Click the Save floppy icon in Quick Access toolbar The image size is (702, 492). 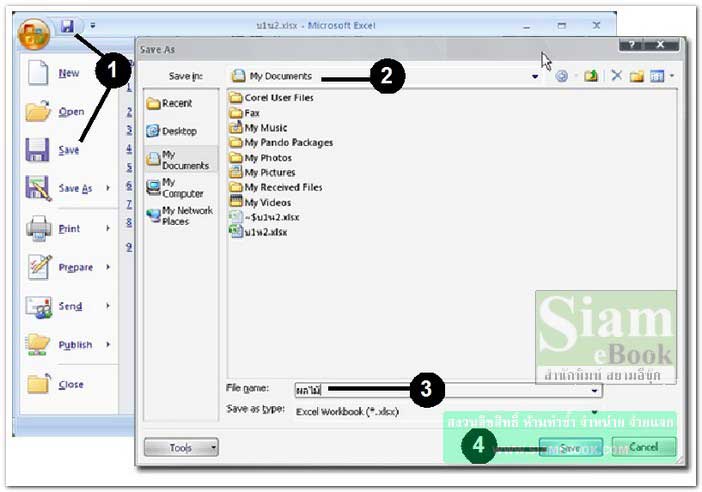(x=67, y=26)
